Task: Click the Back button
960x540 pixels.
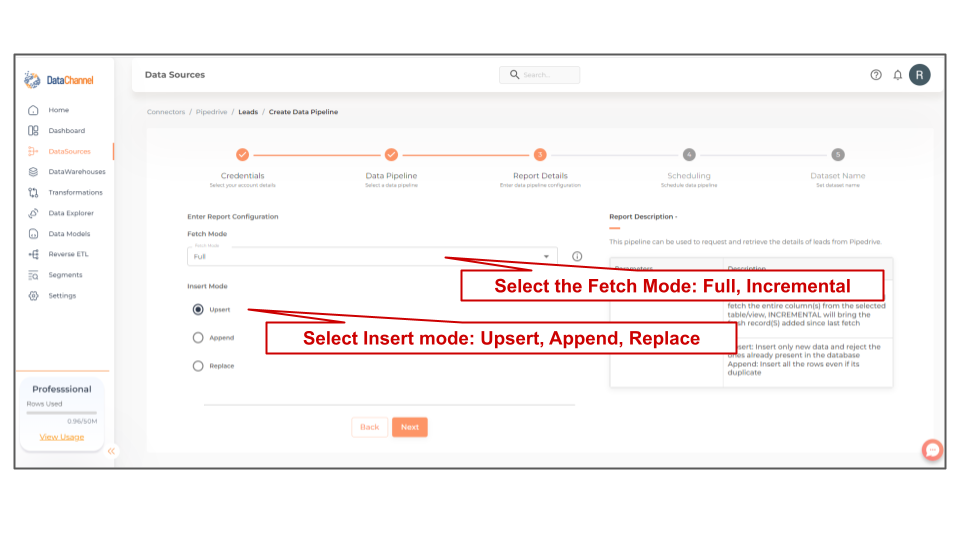Action: [x=369, y=427]
